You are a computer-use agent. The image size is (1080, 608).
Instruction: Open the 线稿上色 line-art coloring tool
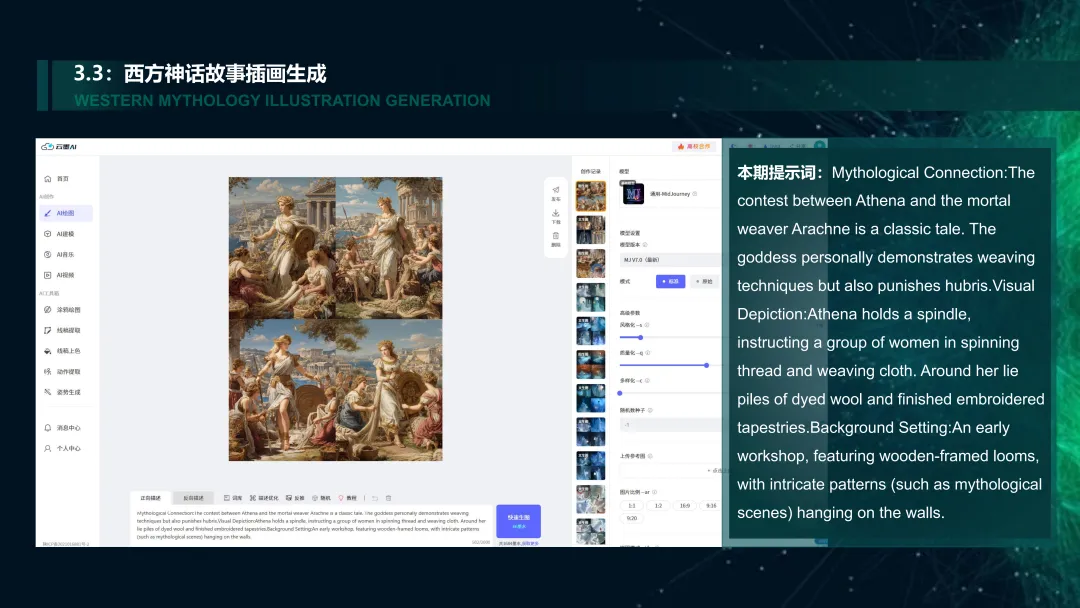[x=62, y=351]
